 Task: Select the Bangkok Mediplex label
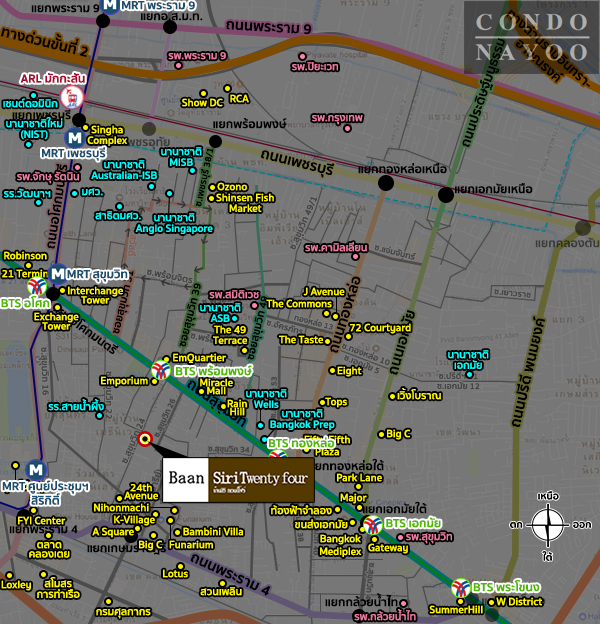click(341, 545)
